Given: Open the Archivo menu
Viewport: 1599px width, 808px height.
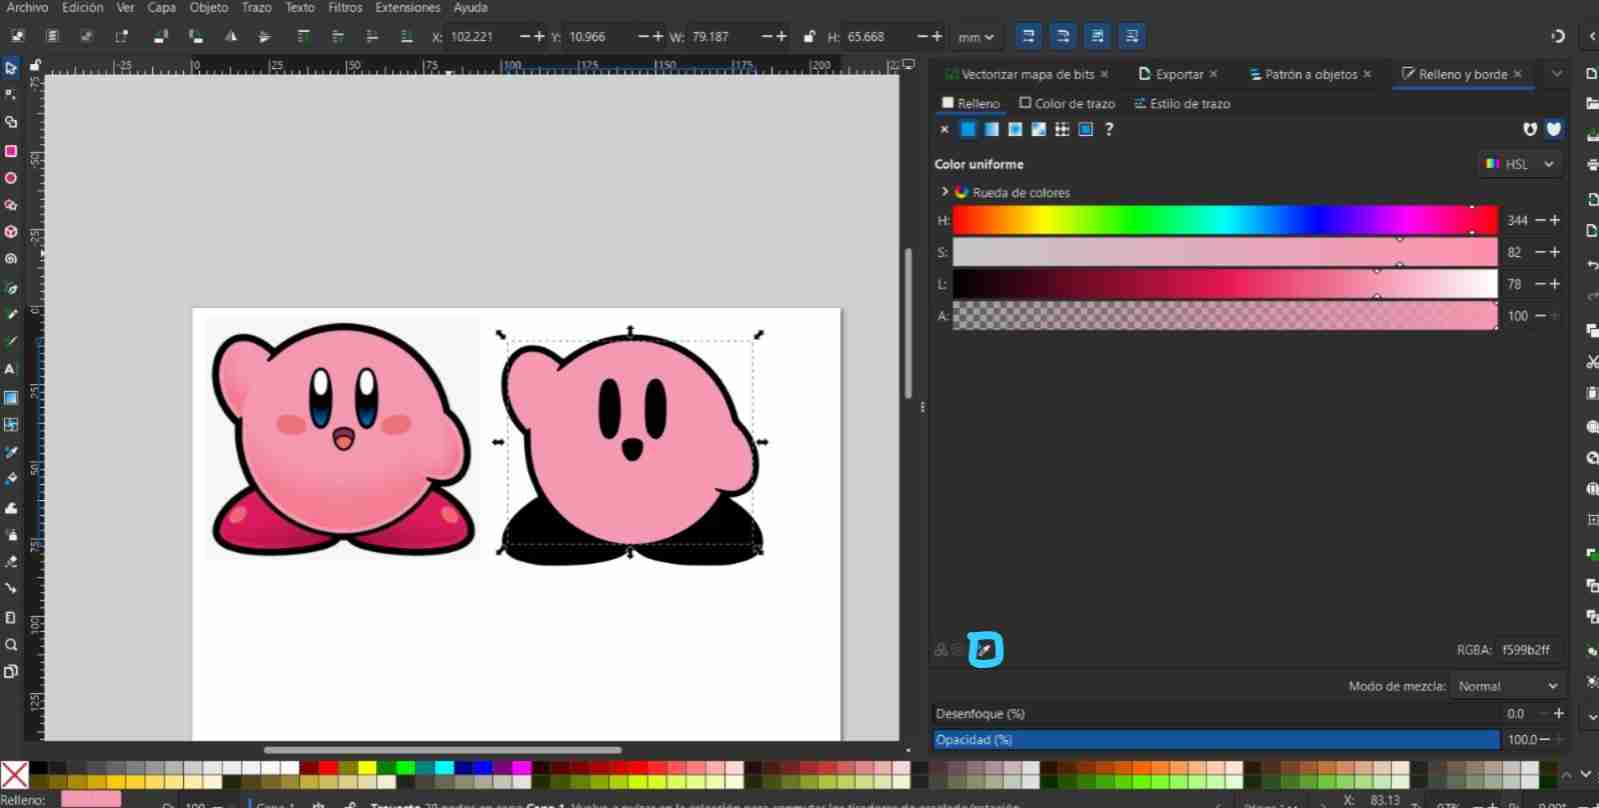Looking at the screenshot, I should click(x=27, y=7).
